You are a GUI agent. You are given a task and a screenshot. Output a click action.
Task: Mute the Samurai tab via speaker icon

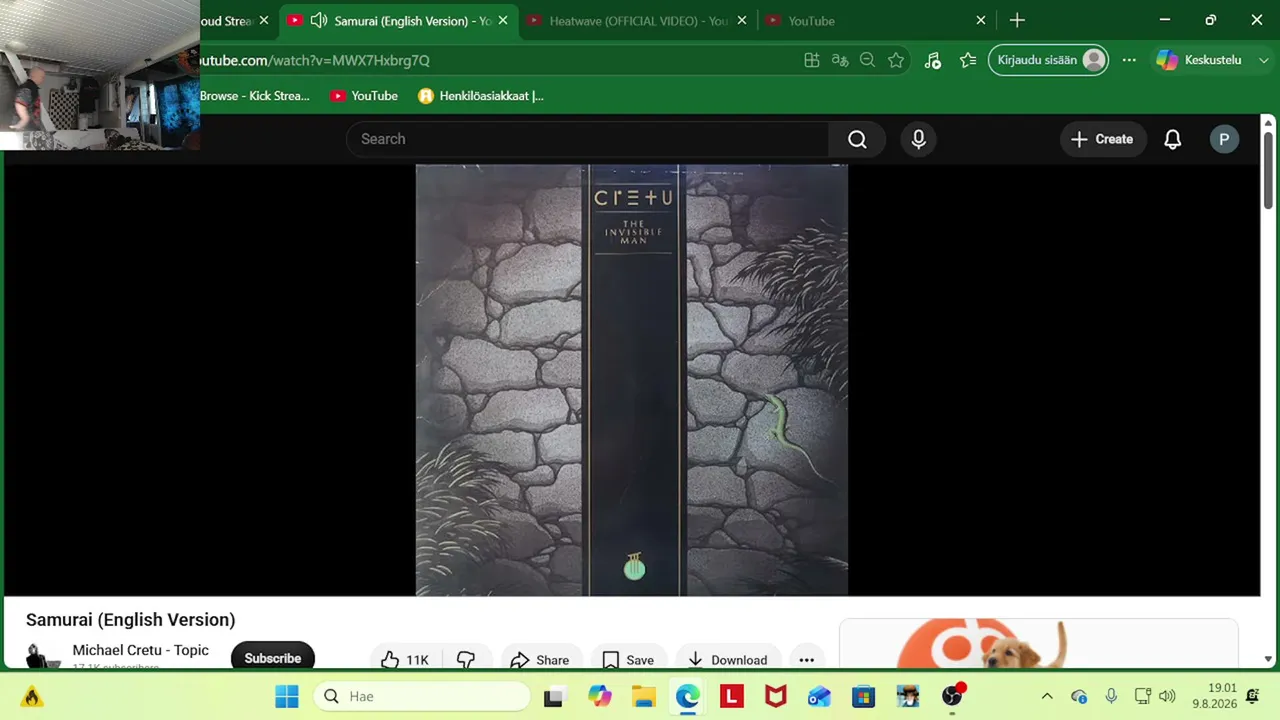(319, 20)
